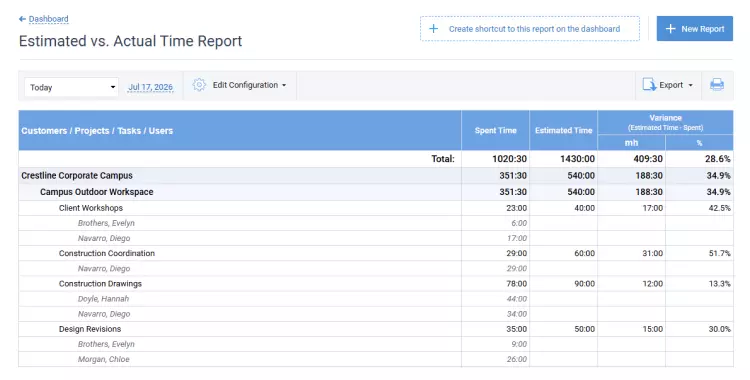Expand the Edit Configuration menu

pyautogui.click(x=249, y=85)
